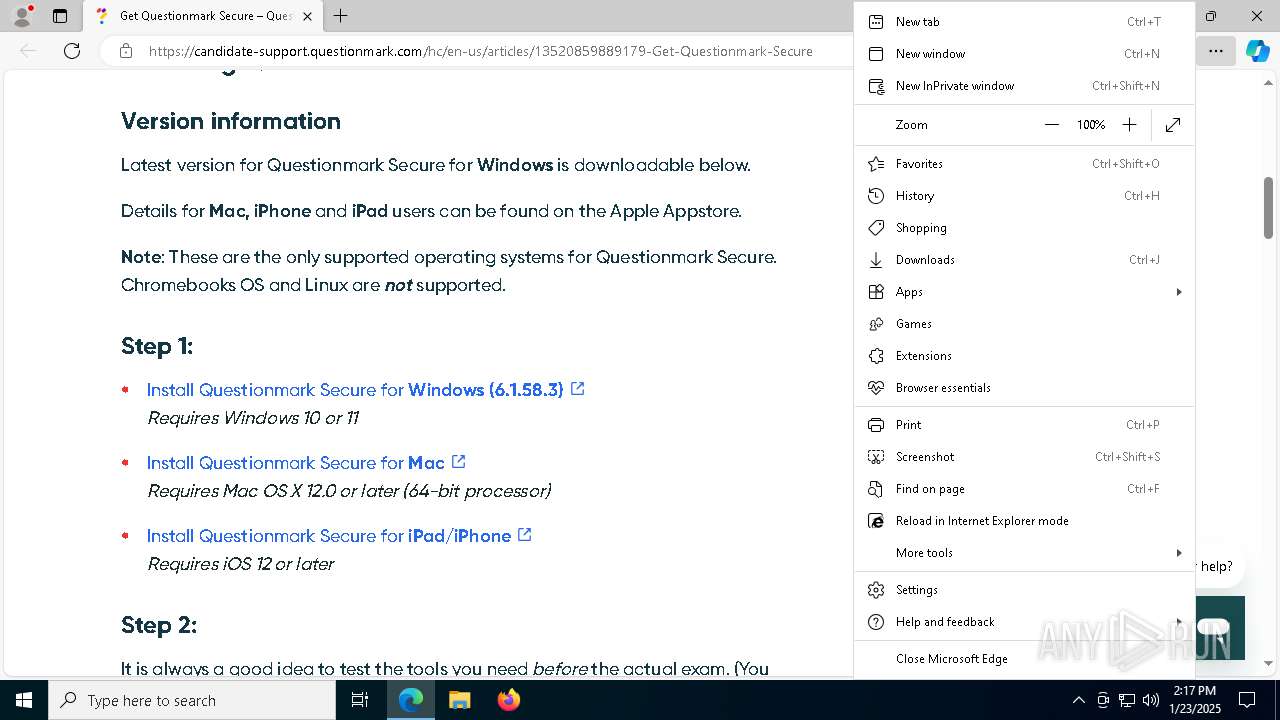Viewport: 1280px width, 720px height.
Task: Click the browser address bar URL
Action: click(480, 51)
